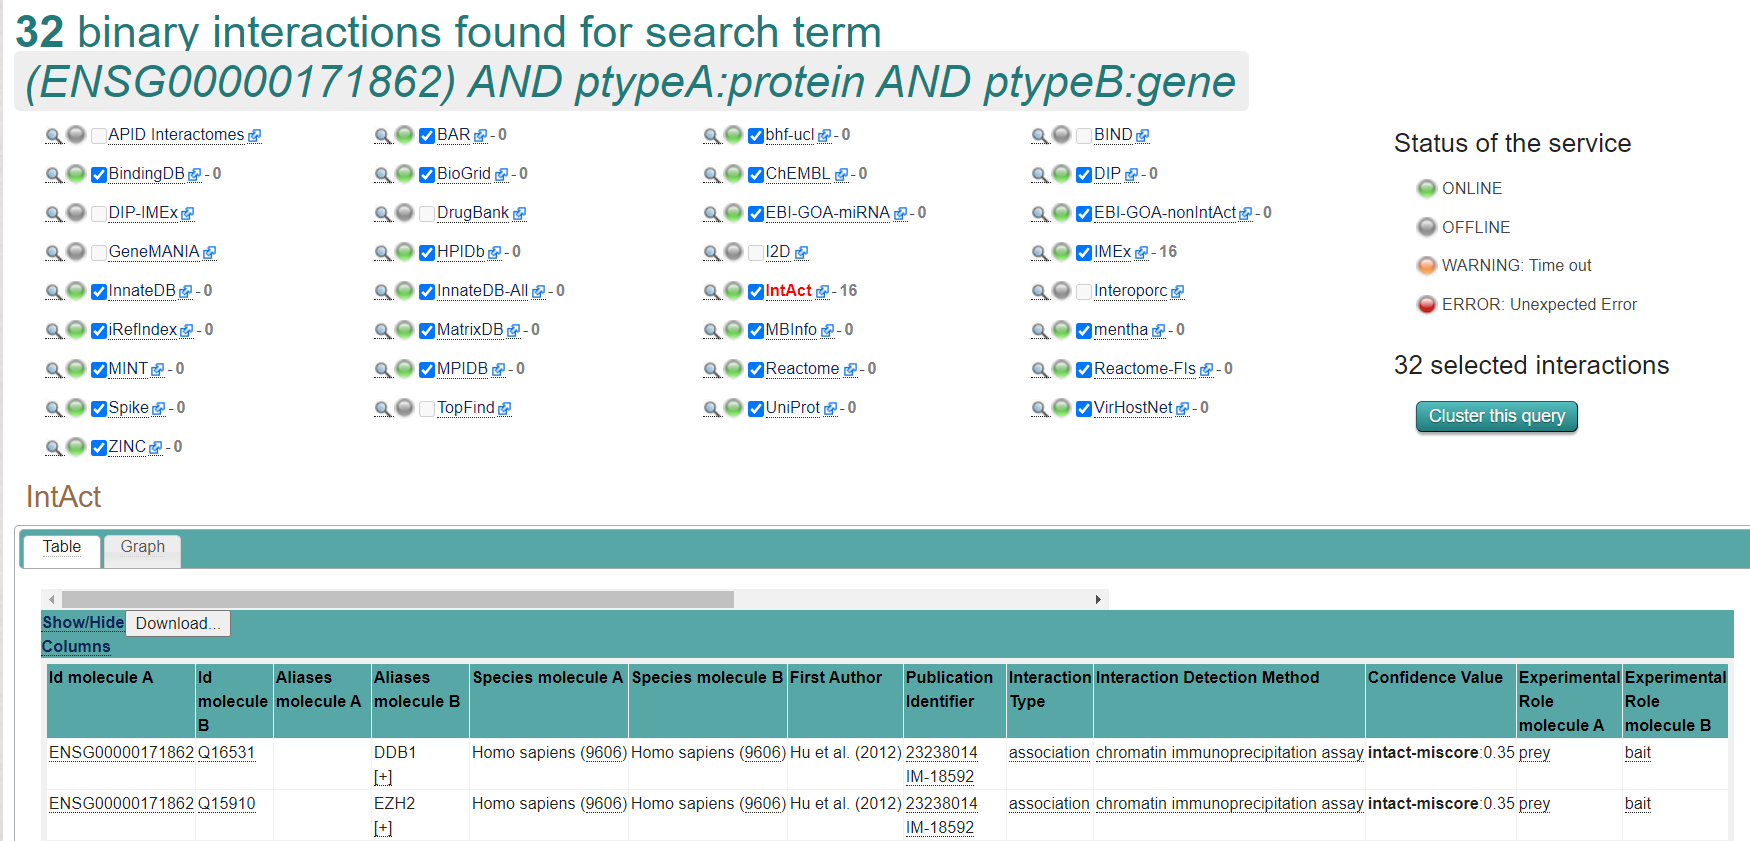Click the magnifier icon beside TopFind
The height and width of the screenshot is (841, 1750).
tap(383, 408)
